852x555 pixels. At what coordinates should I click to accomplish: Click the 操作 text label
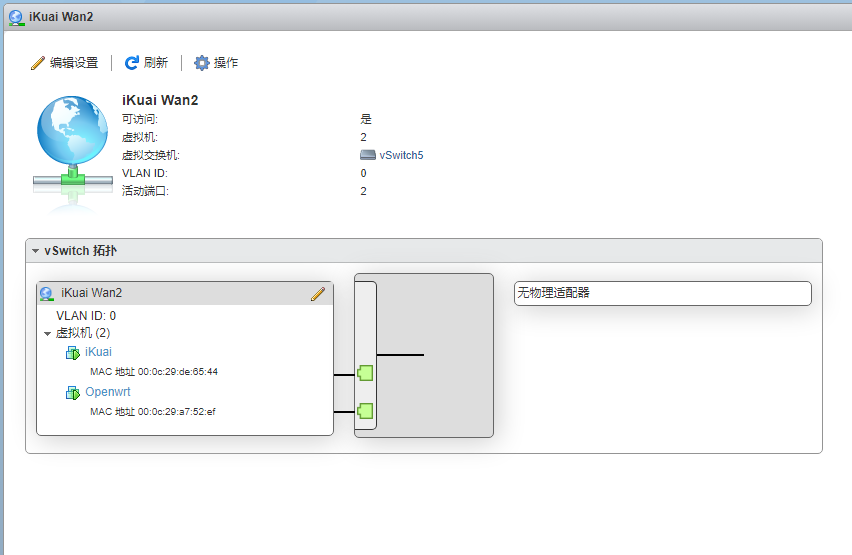point(226,63)
